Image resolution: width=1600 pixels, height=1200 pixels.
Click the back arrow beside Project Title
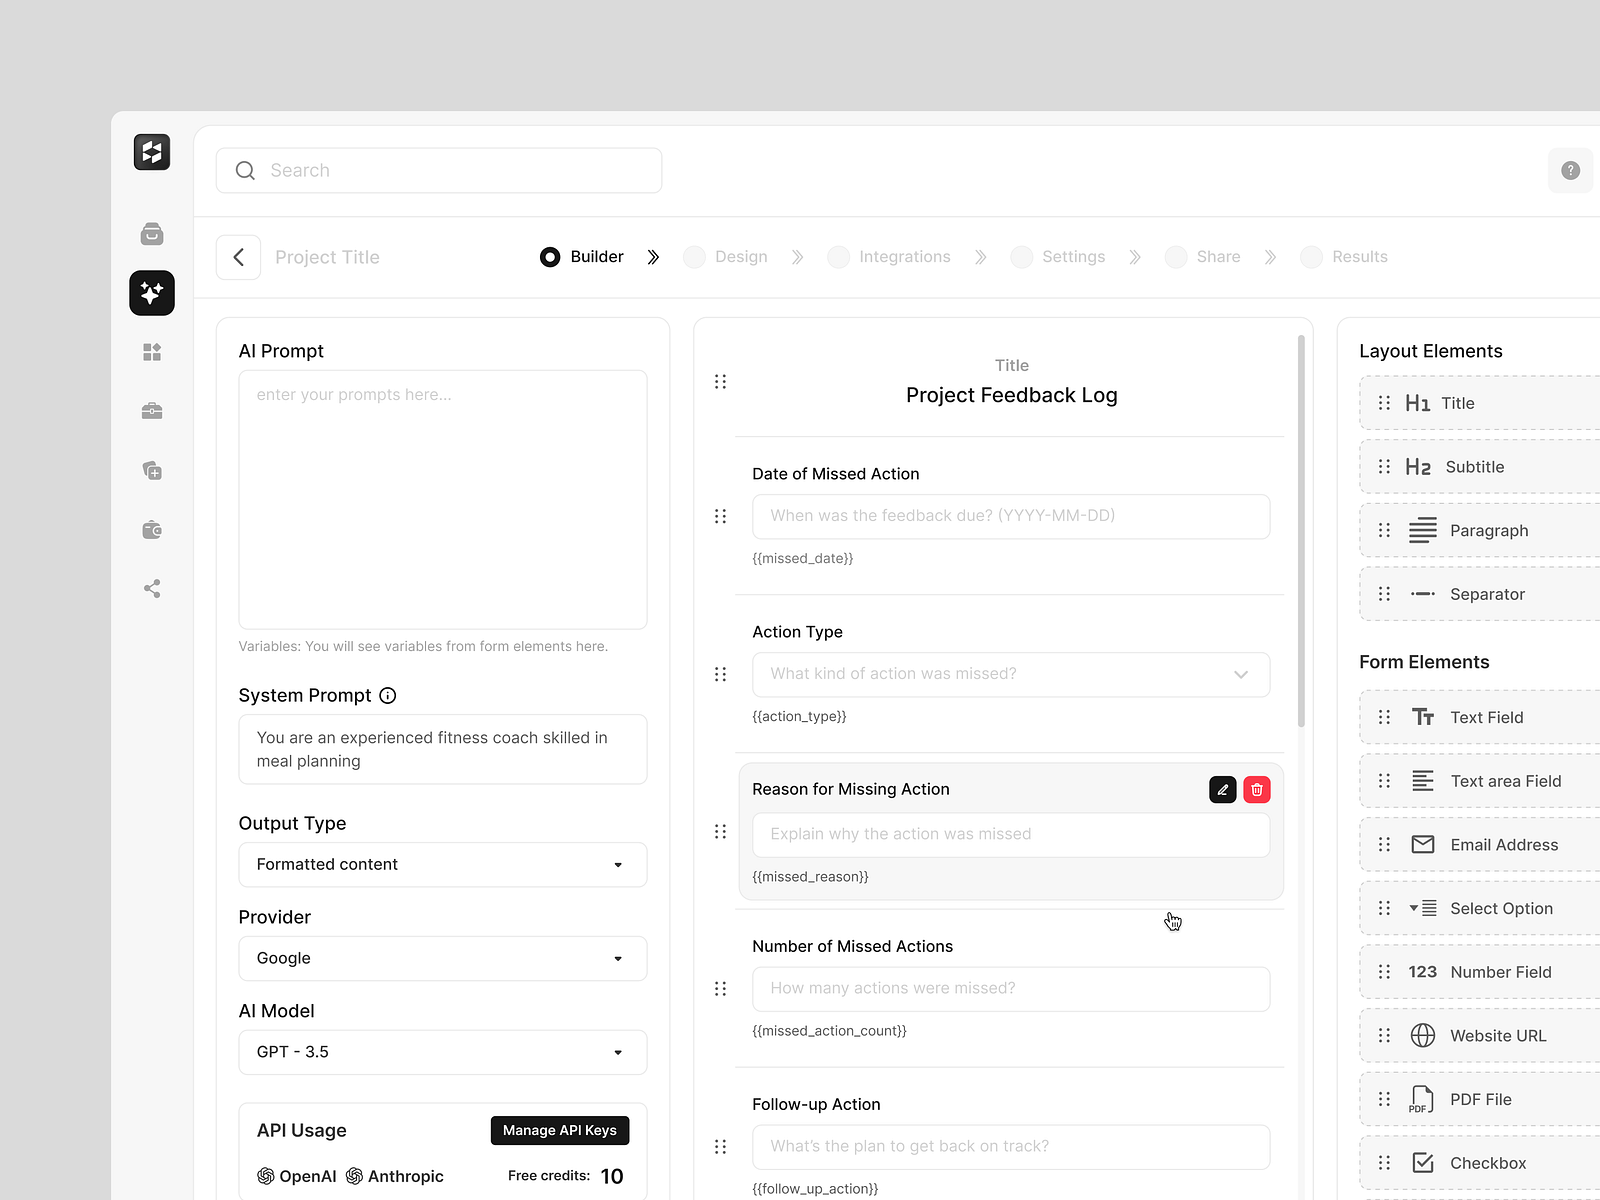click(238, 257)
